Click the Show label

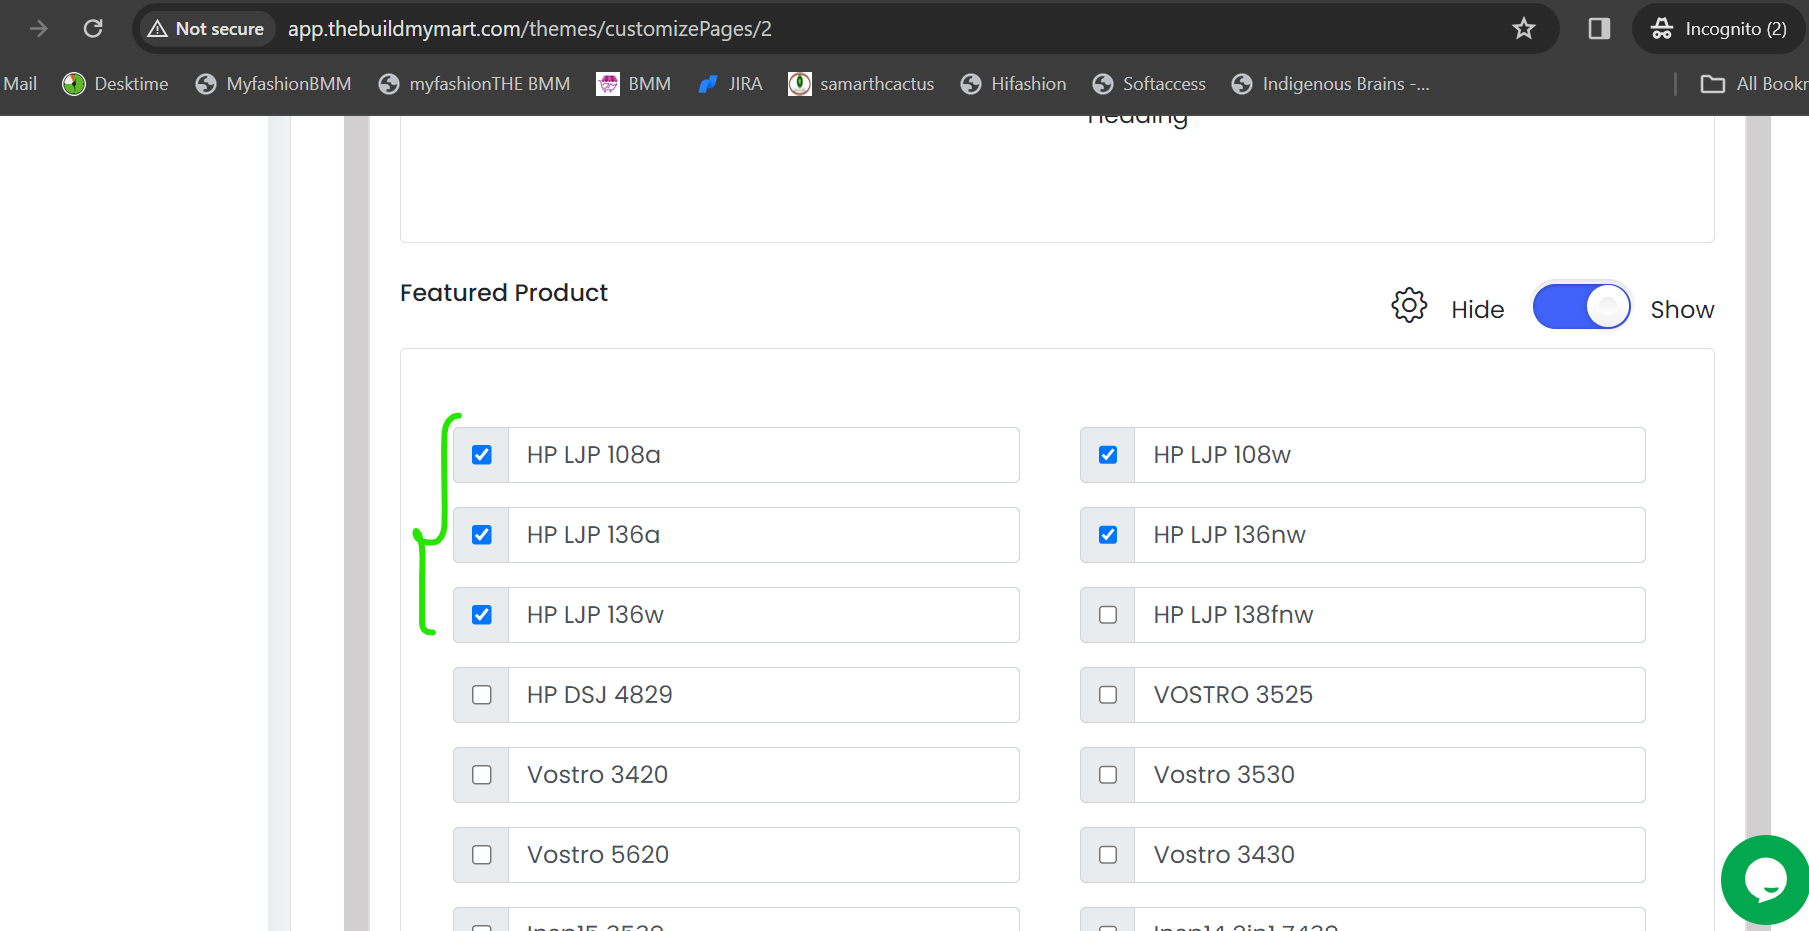pyautogui.click(x=1682, y=310)
